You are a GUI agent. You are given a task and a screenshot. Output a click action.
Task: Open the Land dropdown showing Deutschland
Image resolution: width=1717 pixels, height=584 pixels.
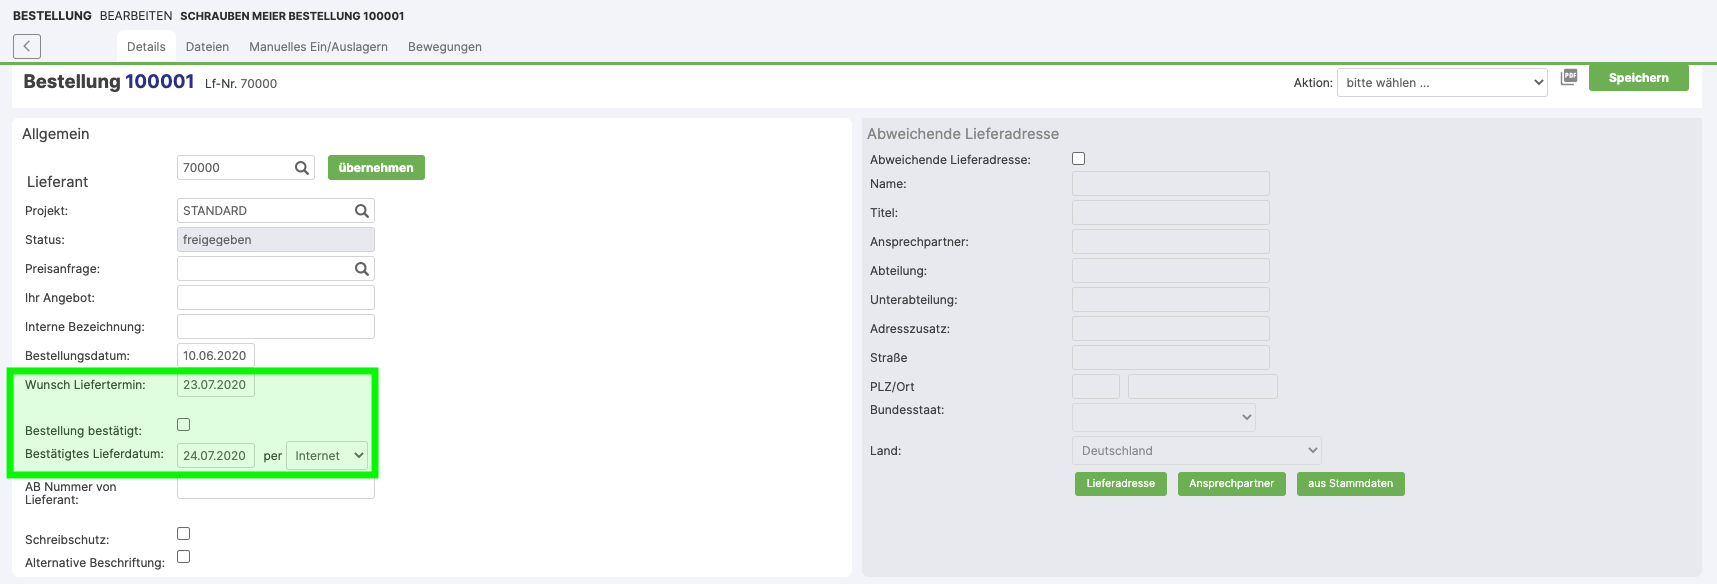1196,451
